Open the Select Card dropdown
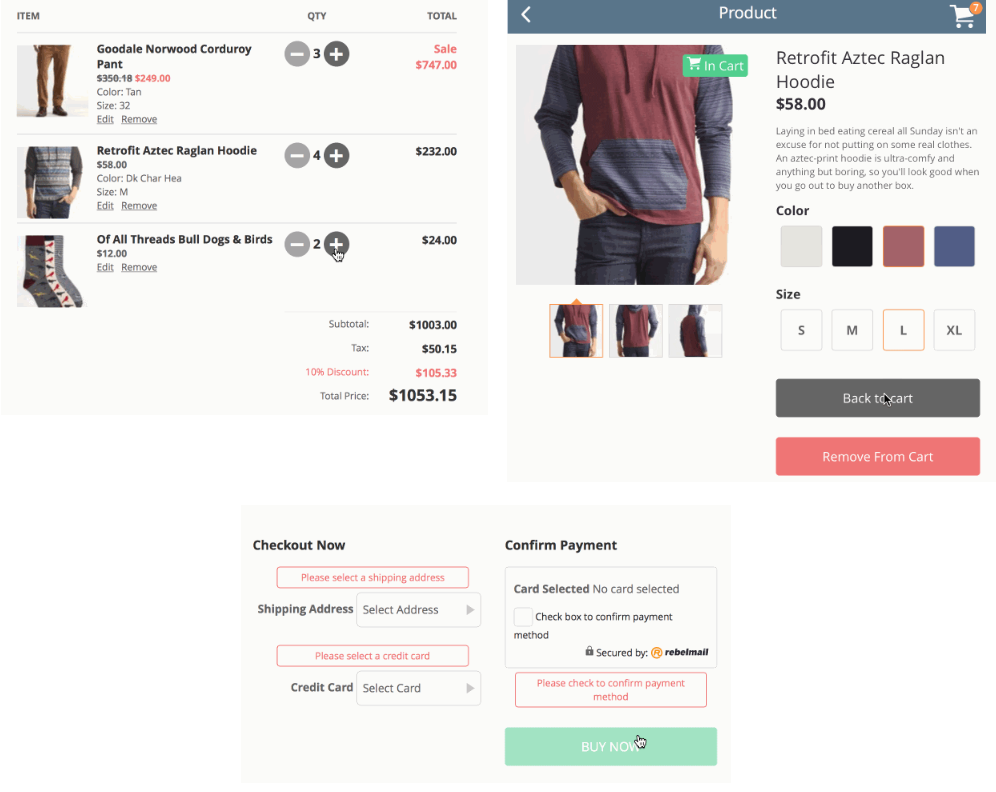The image size is (996, 792). point(419,688)
